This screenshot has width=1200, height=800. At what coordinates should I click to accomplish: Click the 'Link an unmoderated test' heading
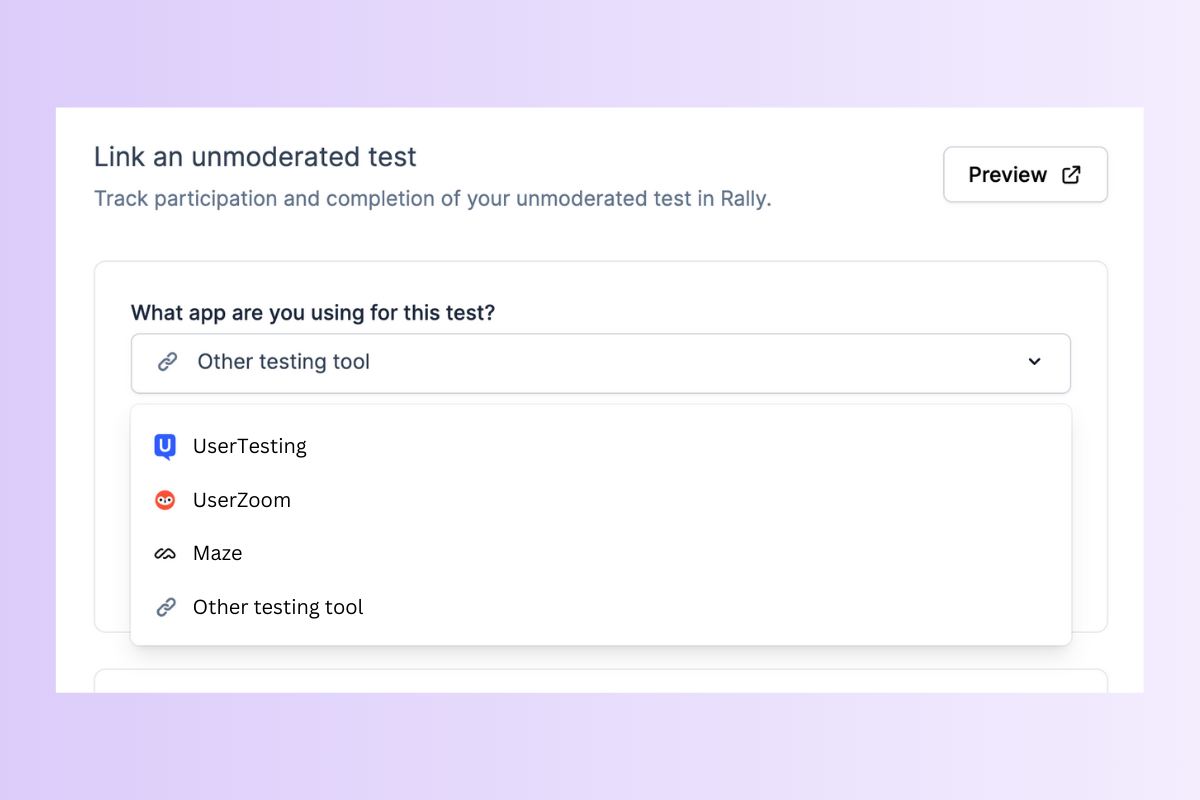click(x=255, y=157)
